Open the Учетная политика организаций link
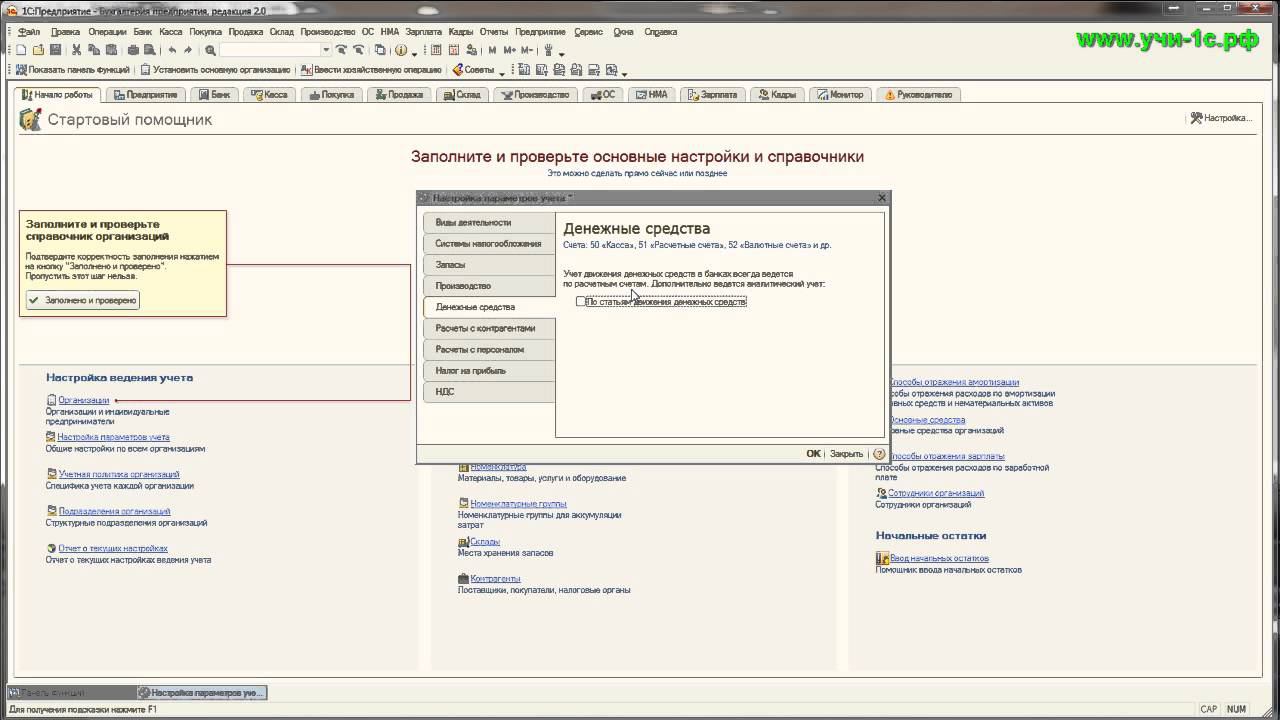1280x720 pixels. point(119,474)
